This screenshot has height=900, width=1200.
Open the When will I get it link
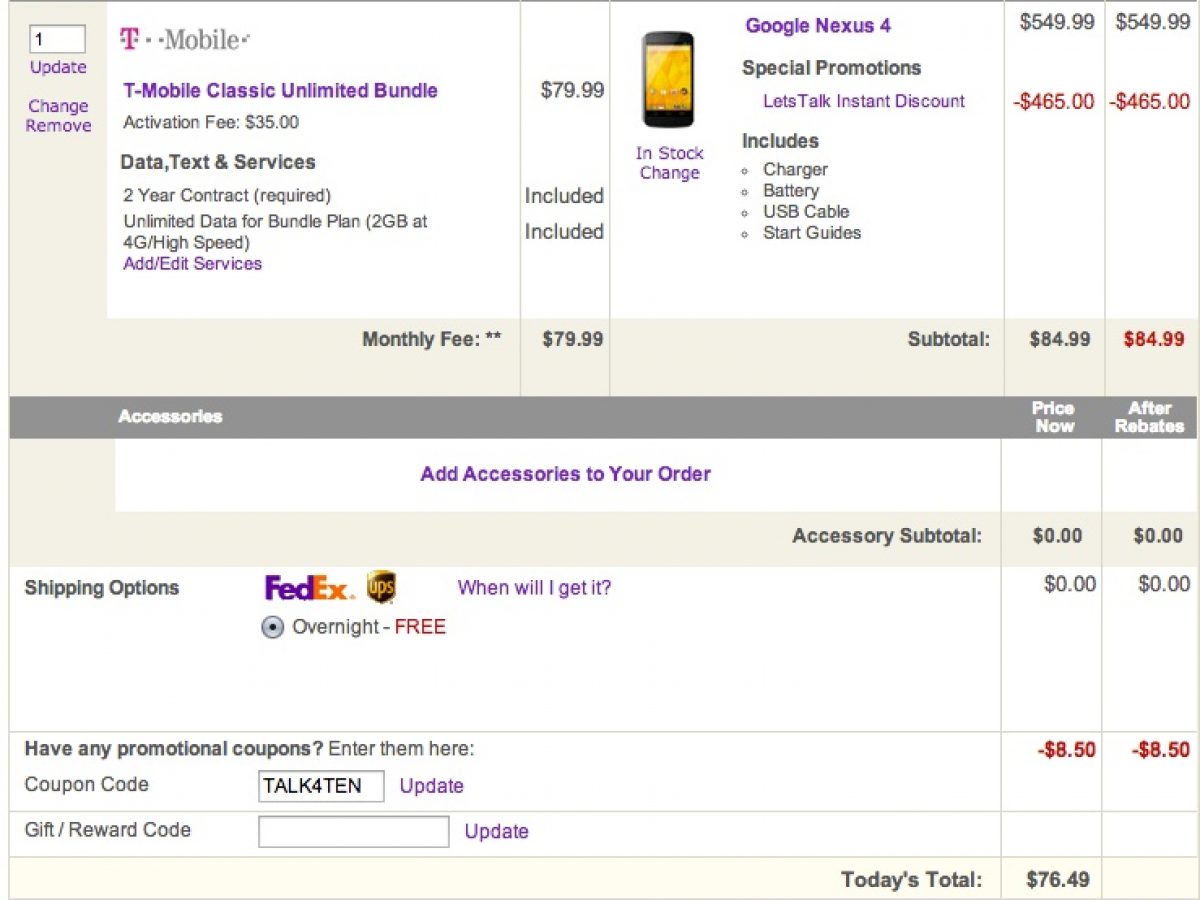(x=534, y=588)
